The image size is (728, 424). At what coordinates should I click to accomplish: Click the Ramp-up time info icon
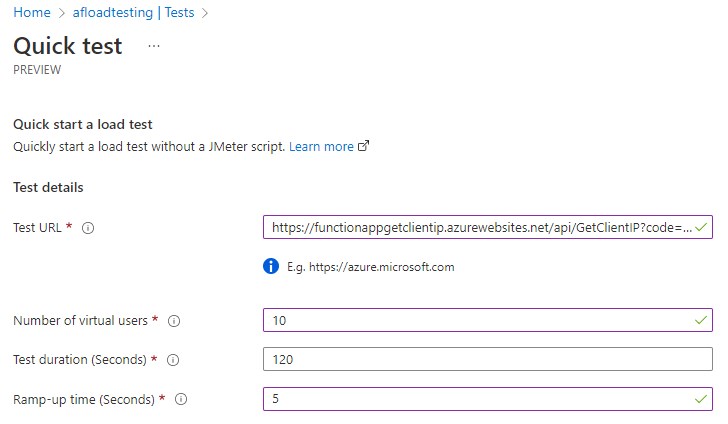[x=181, y=399]
